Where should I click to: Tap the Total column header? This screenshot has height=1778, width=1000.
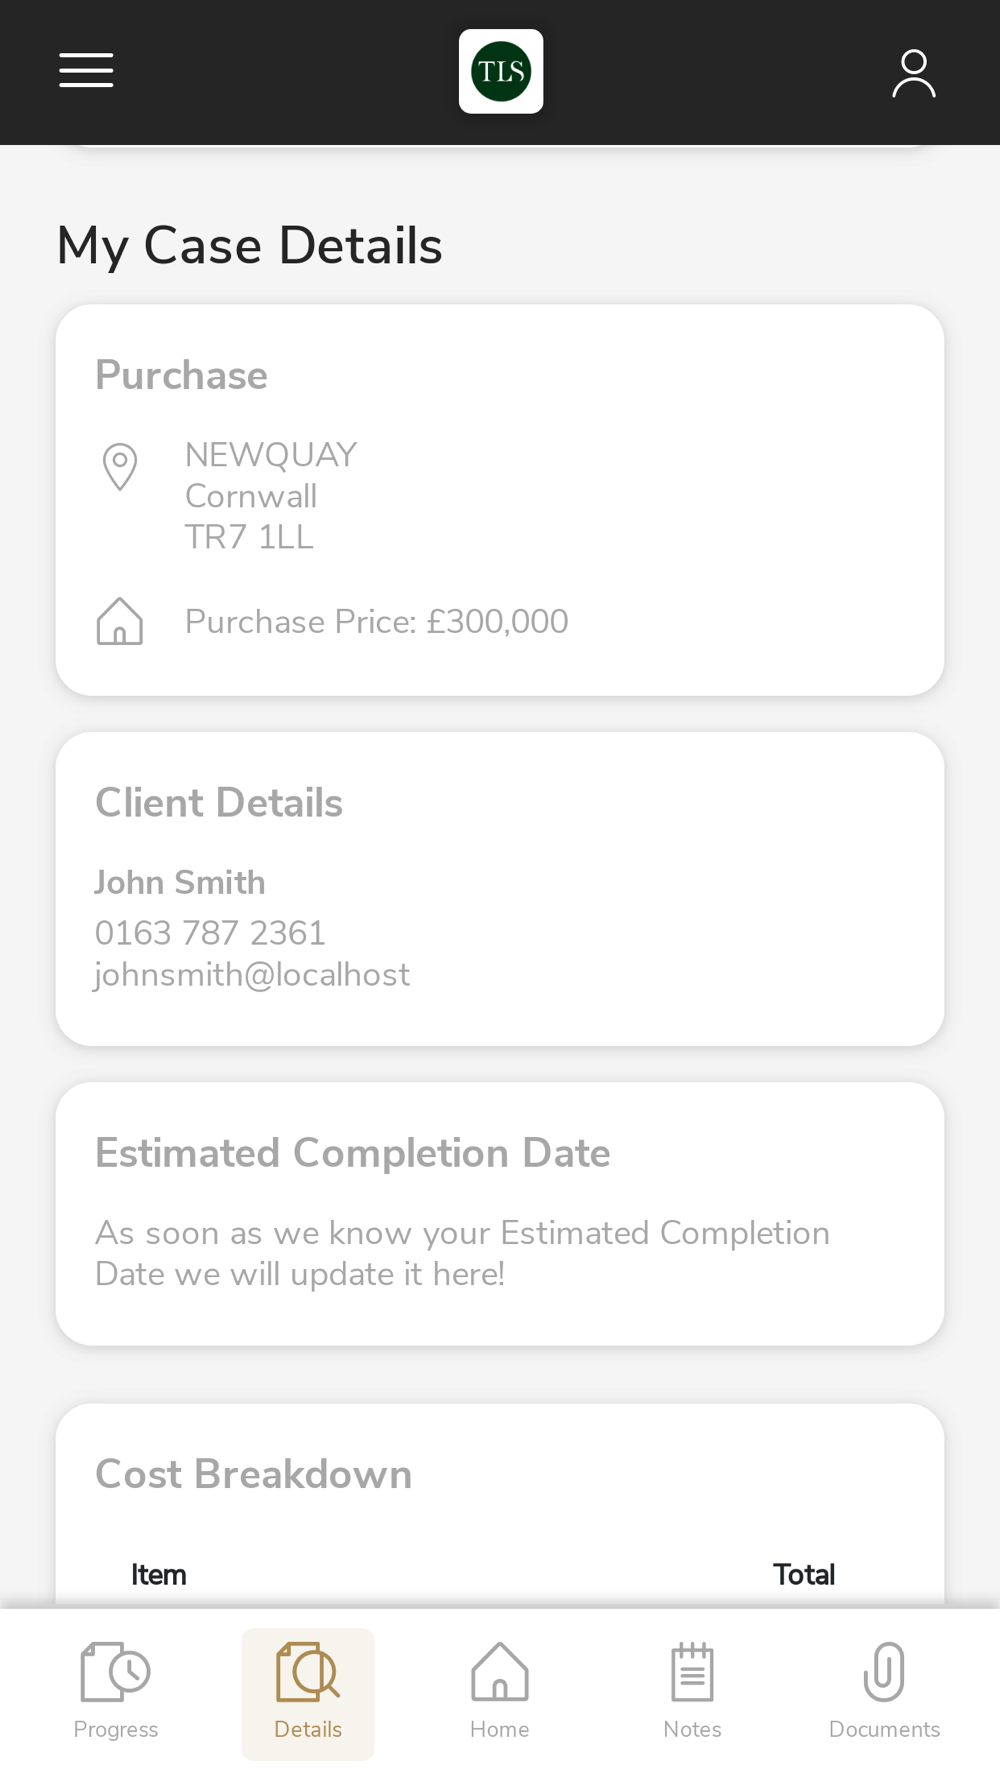coord(804,1574)
